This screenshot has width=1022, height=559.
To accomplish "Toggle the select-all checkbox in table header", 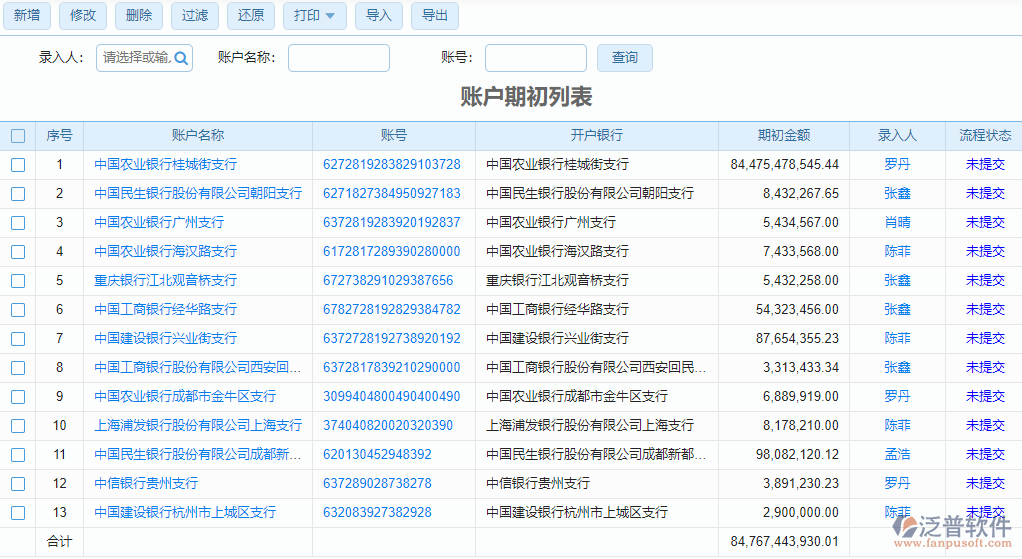I will (18, 136).
